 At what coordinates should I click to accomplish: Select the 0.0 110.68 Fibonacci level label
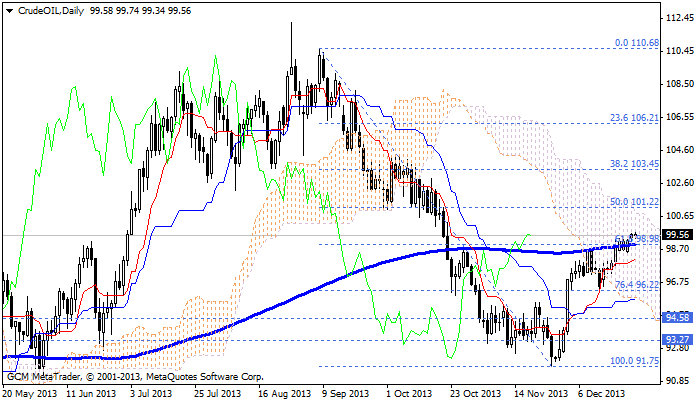pyautogui.click(x=637, y=43)
